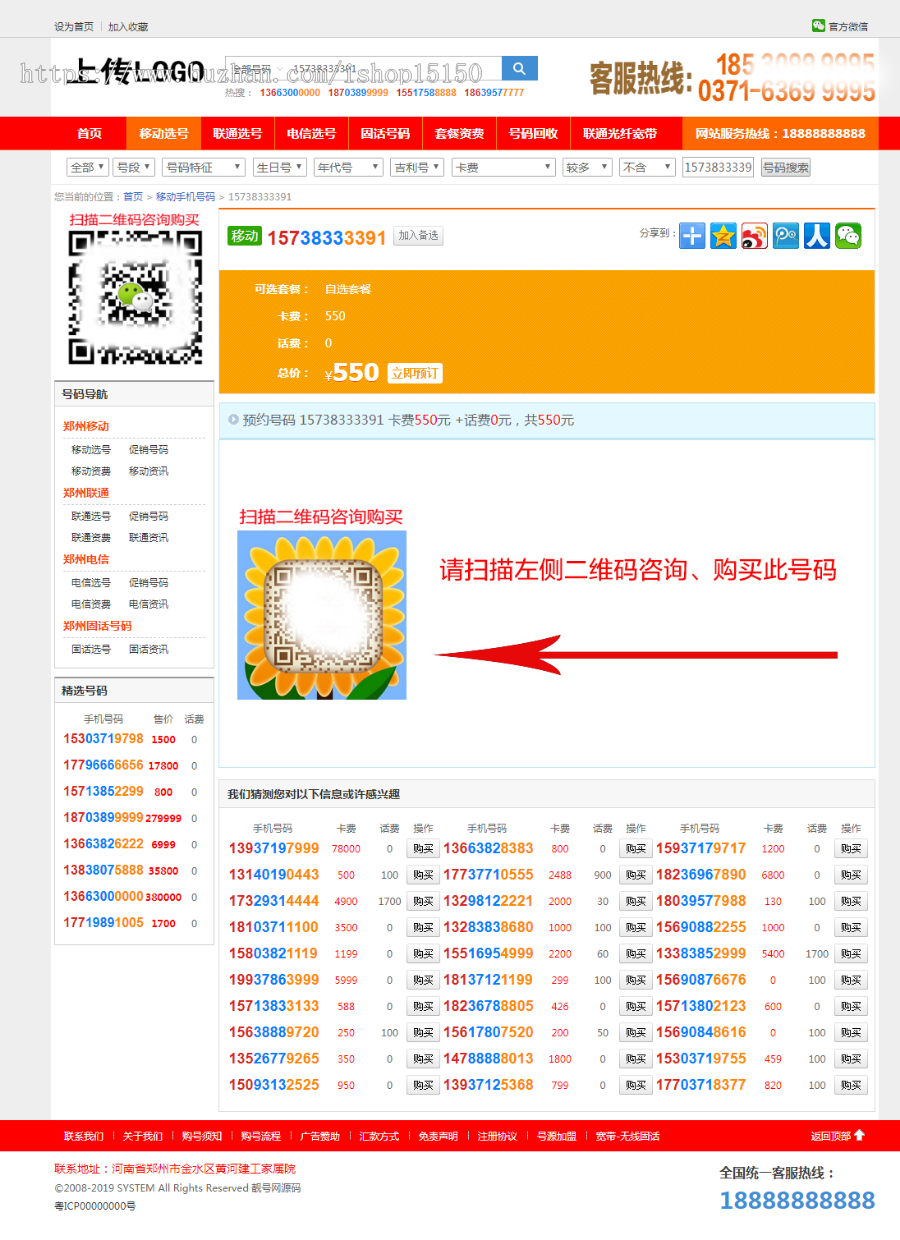Viewport: 900px width, 1240px height.
Task: Share to QQ Zone star icon
Action: (722, 235)
